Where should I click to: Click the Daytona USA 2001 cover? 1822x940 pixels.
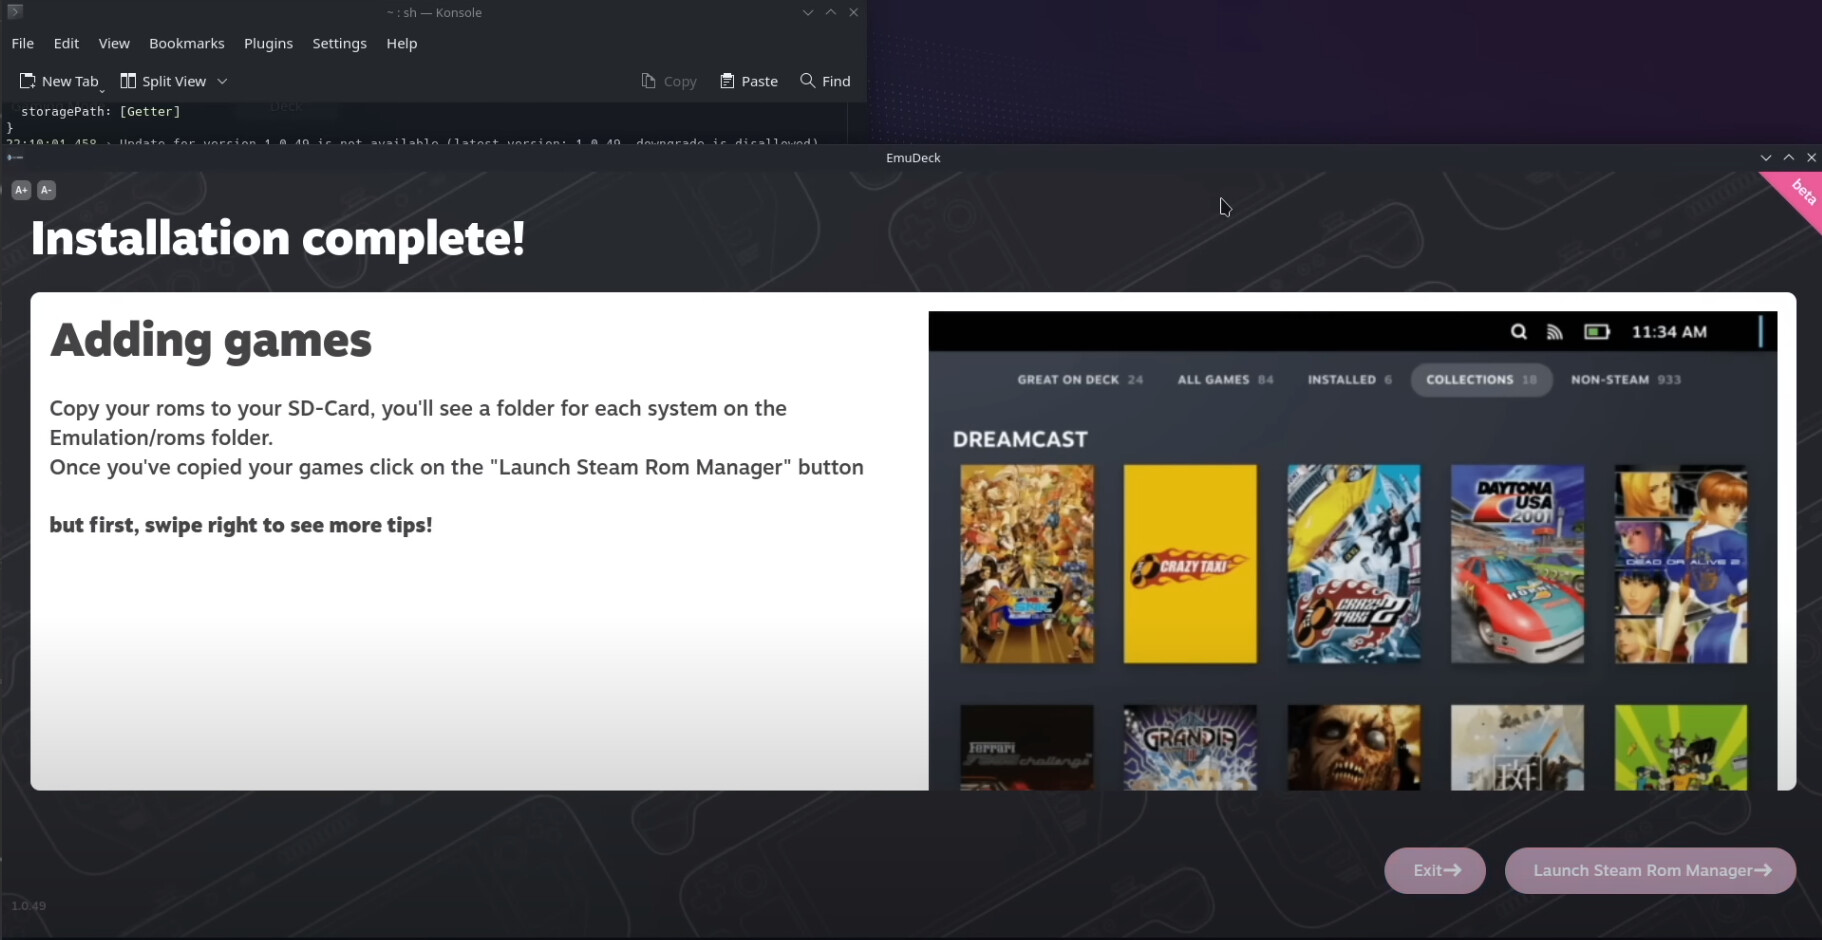point(1517,564)
